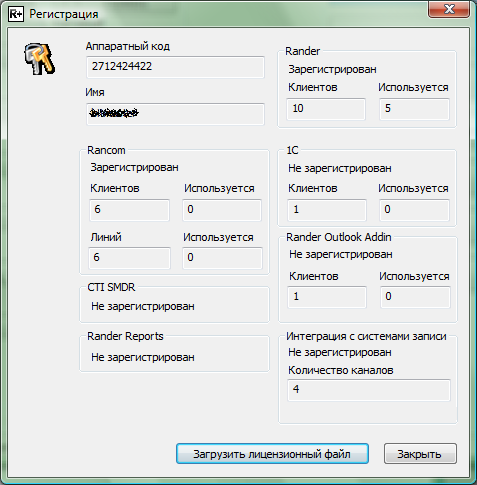The height and width of the screenshot is (485, 477).
Task: Click Не зарегистрирован under Rander Outlook Addin
Action: [x=341, y=254]
